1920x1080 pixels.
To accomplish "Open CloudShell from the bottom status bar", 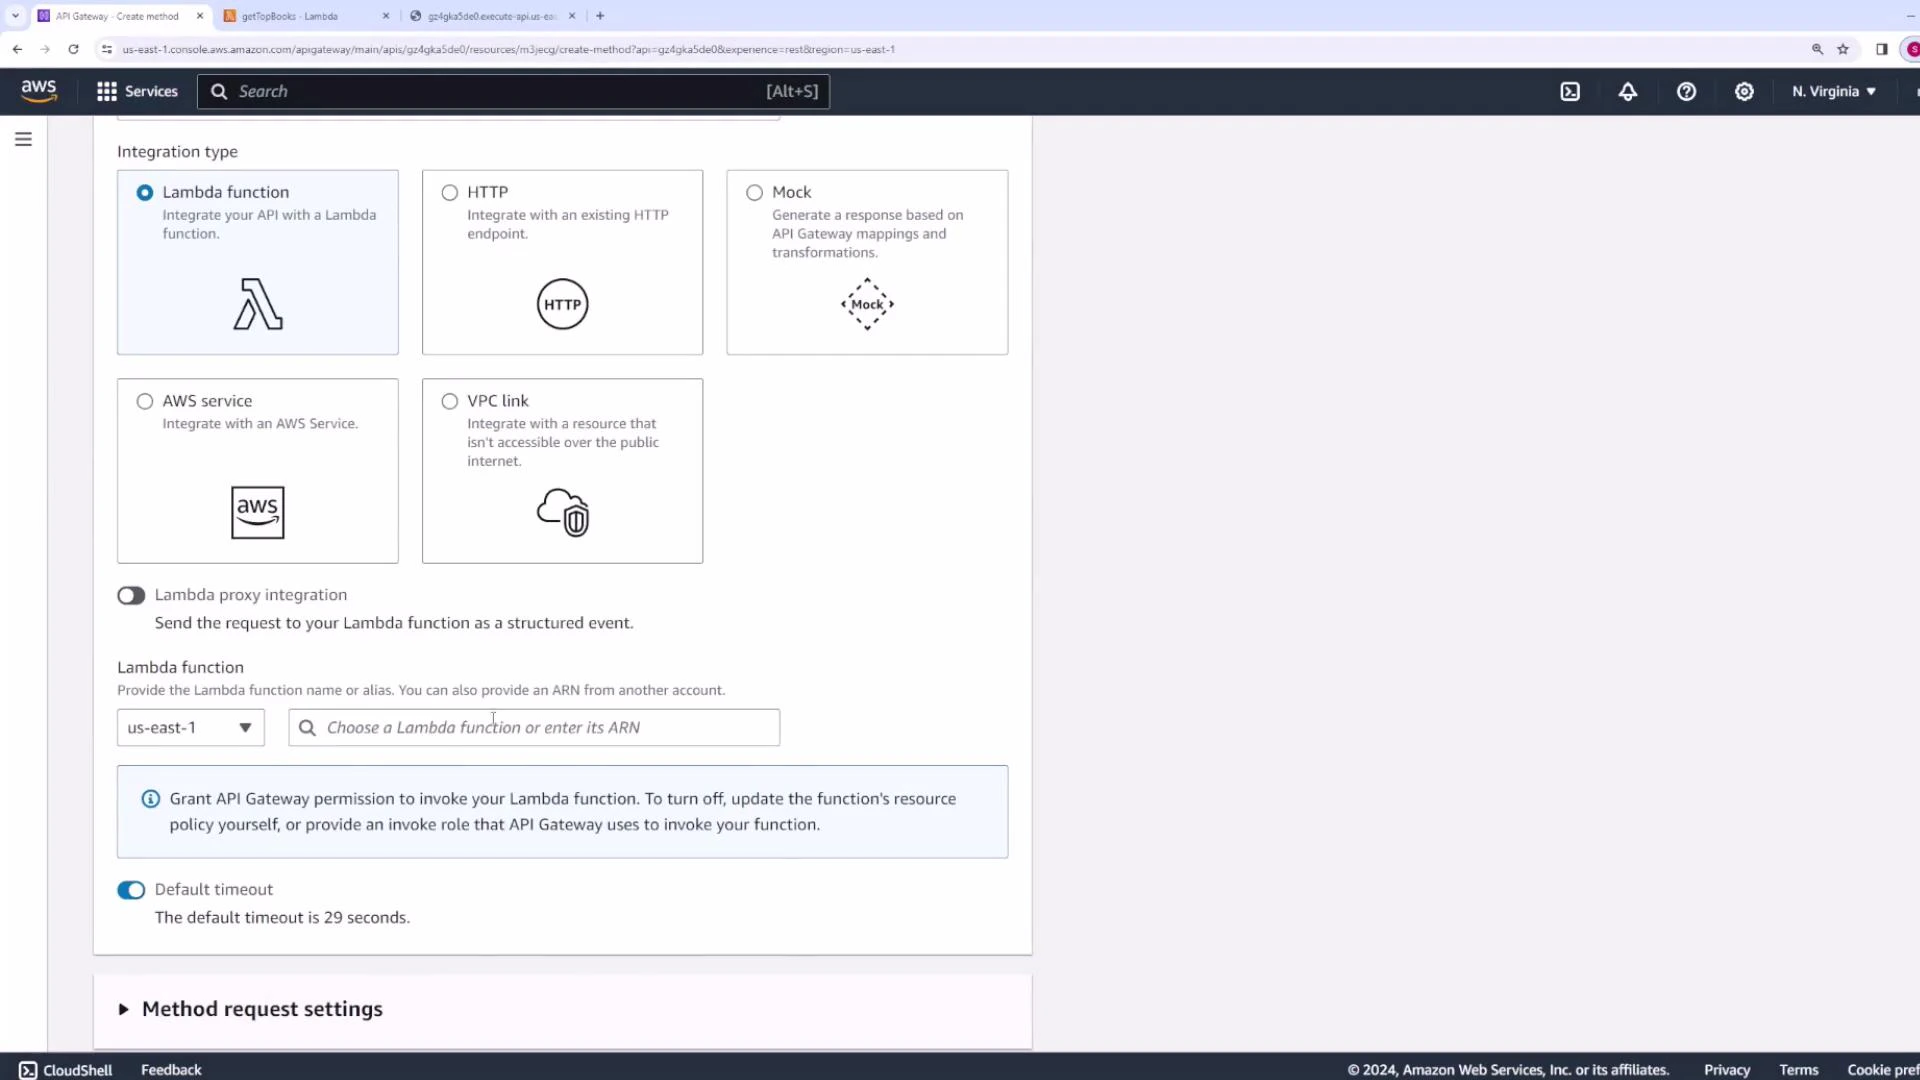I will click(x=65, y=1069).
